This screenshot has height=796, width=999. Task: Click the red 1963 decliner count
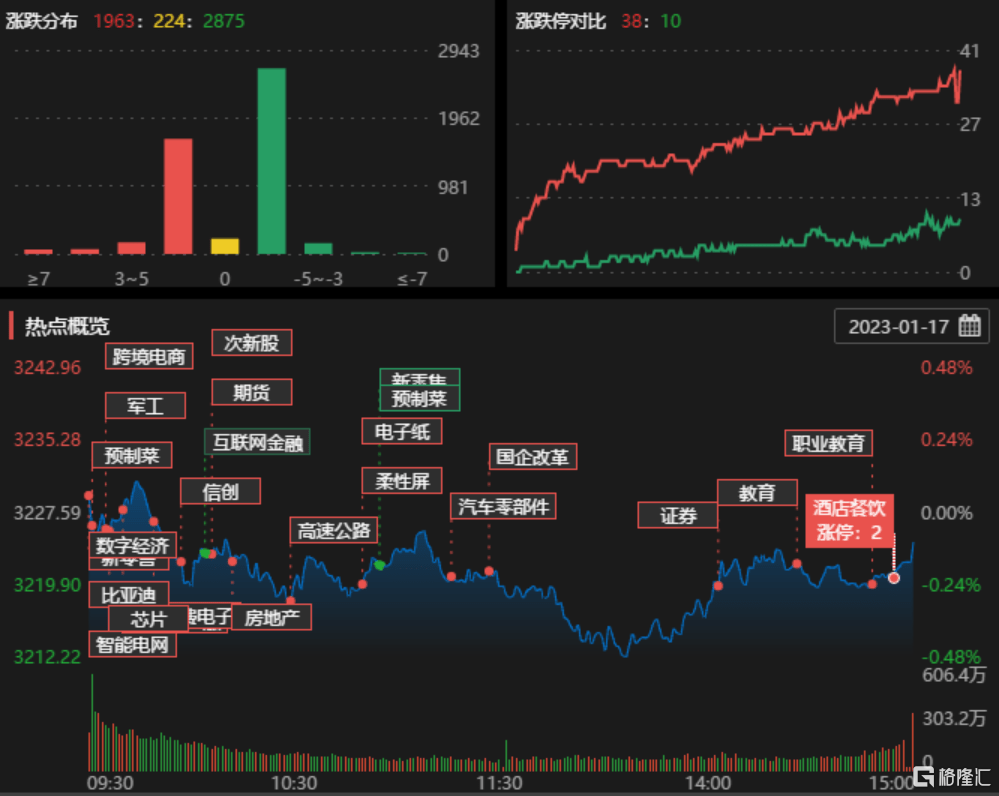(x=113, y=19)
